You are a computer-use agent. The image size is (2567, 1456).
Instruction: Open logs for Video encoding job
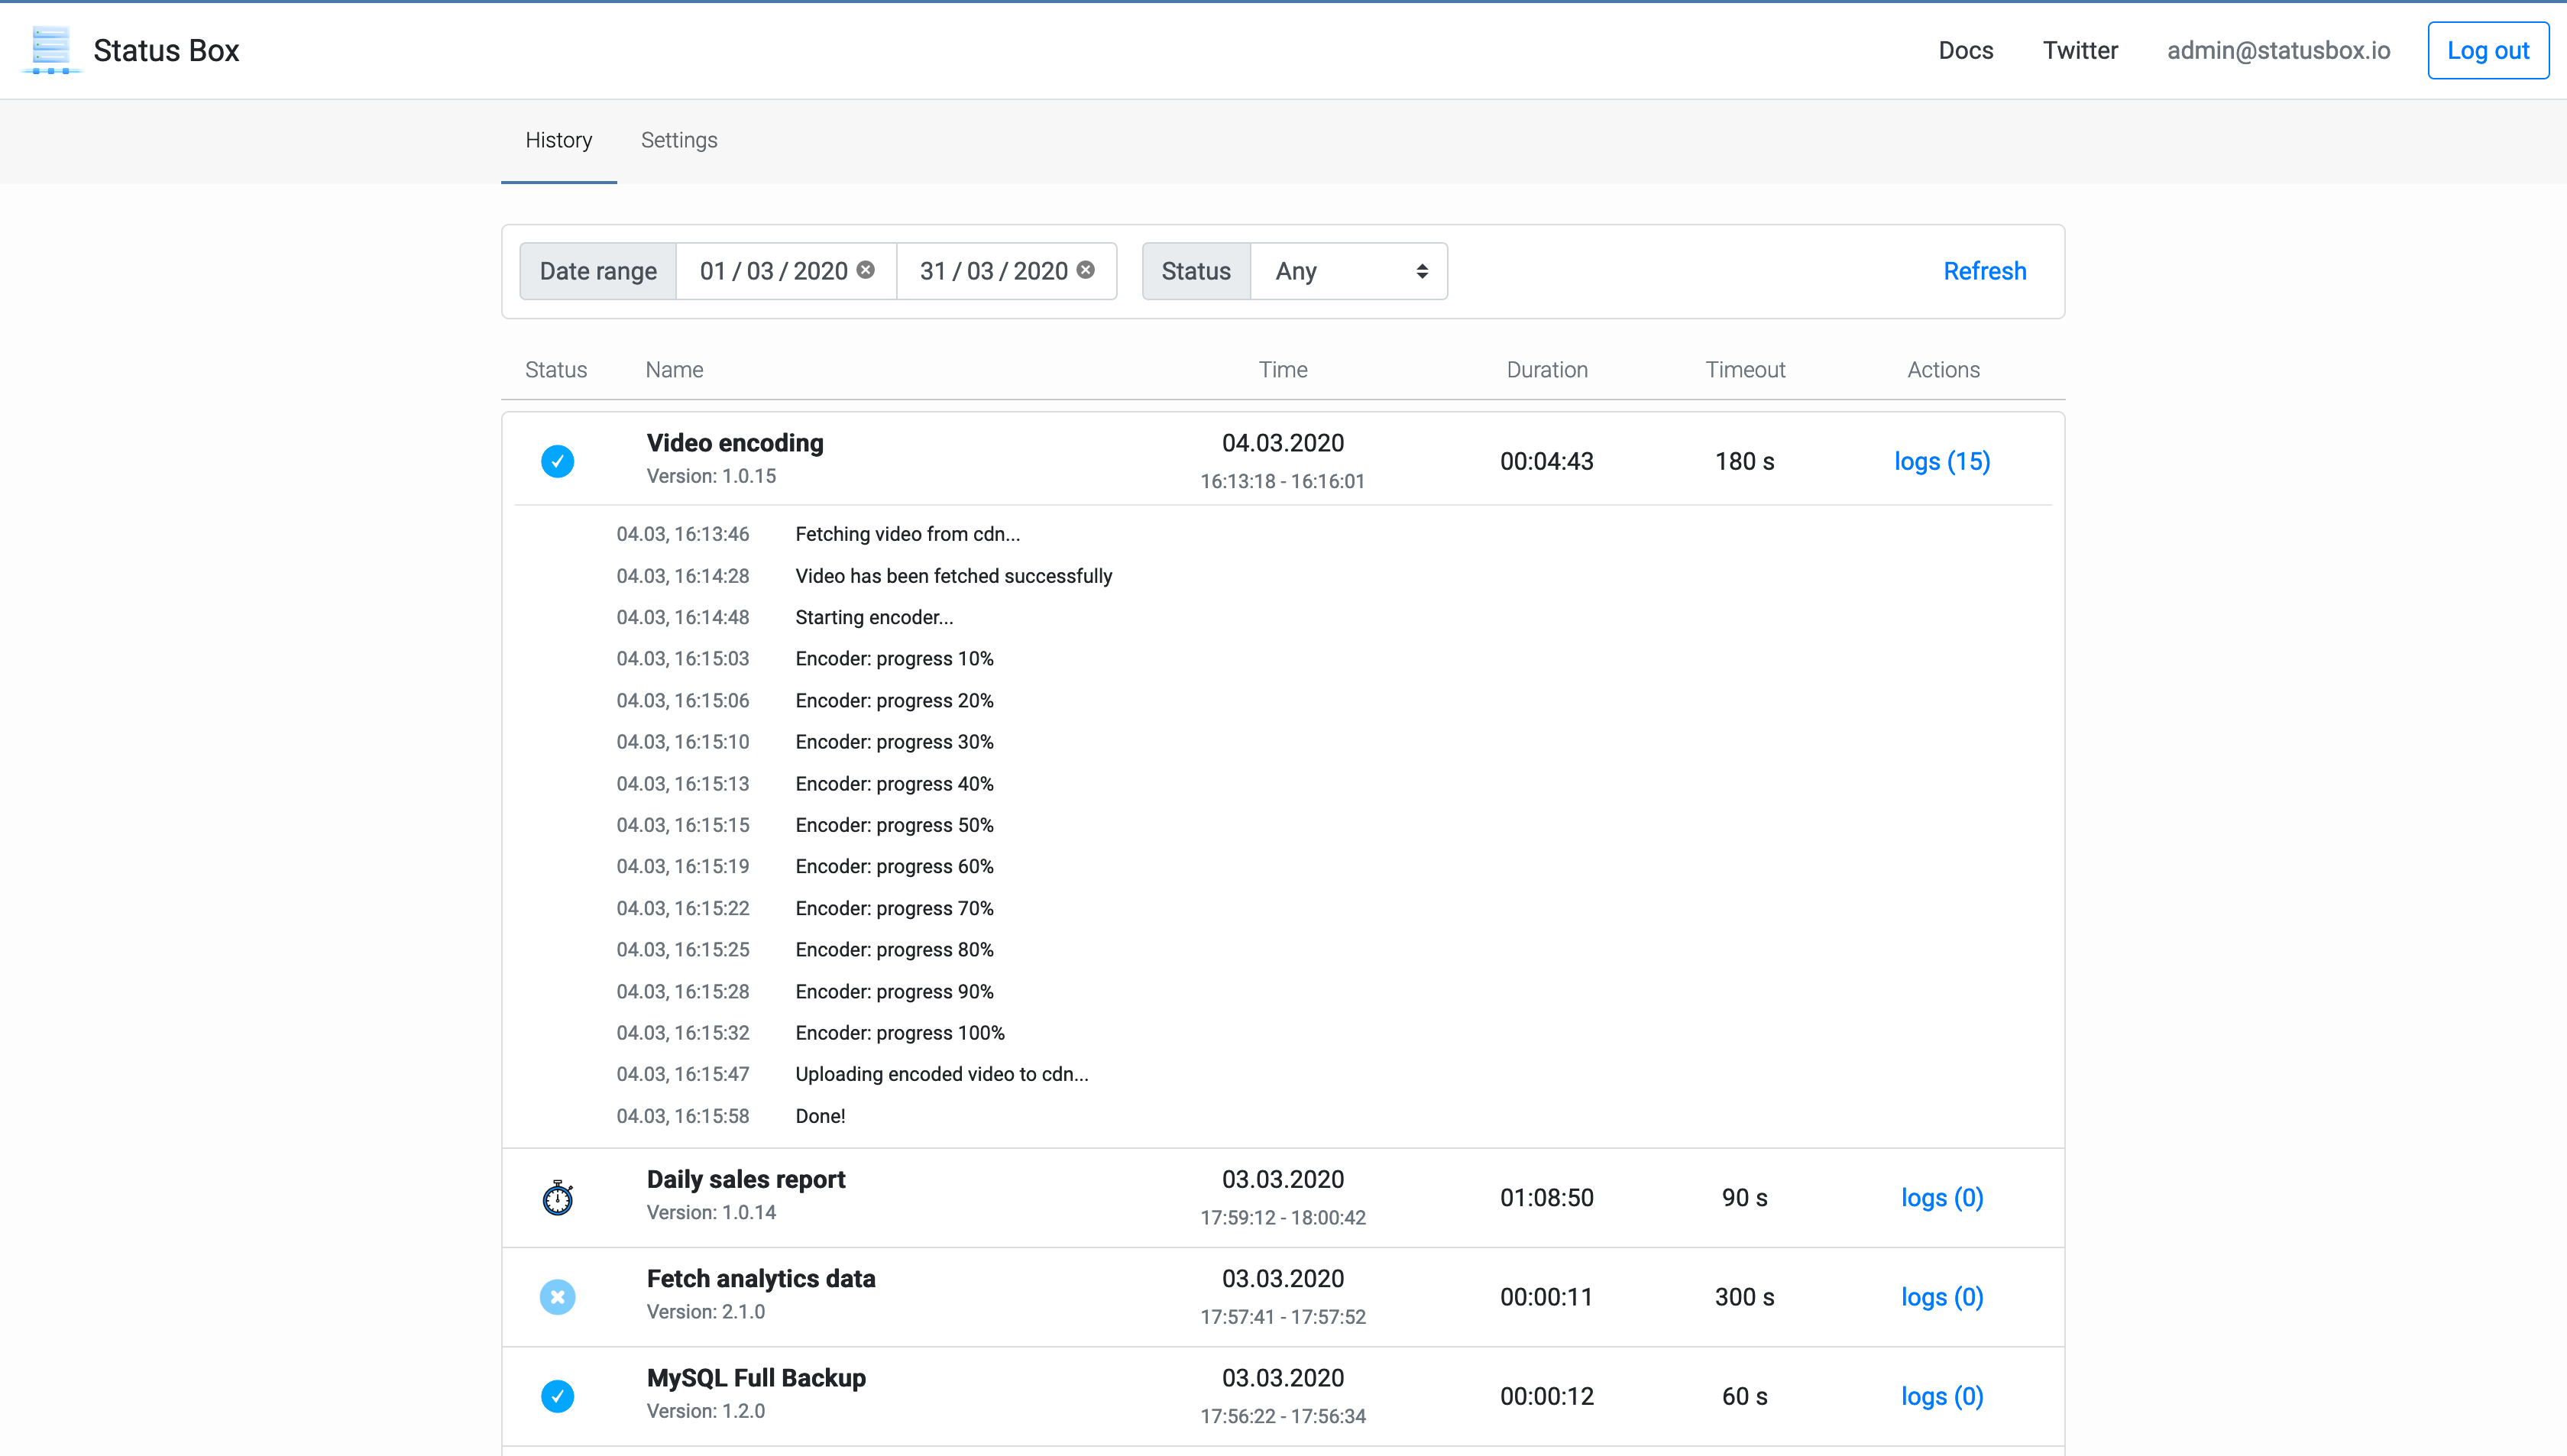click(1941, 460)
